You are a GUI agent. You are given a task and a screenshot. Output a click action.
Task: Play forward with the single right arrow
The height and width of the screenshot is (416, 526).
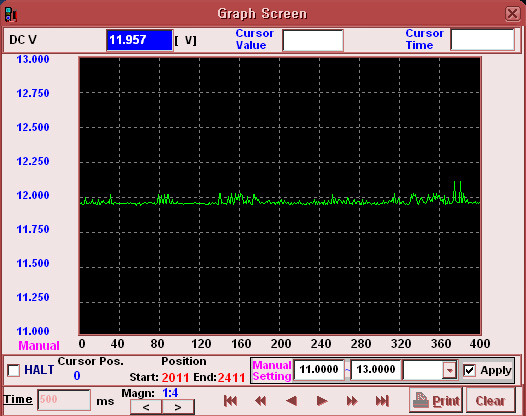[322, 401]
